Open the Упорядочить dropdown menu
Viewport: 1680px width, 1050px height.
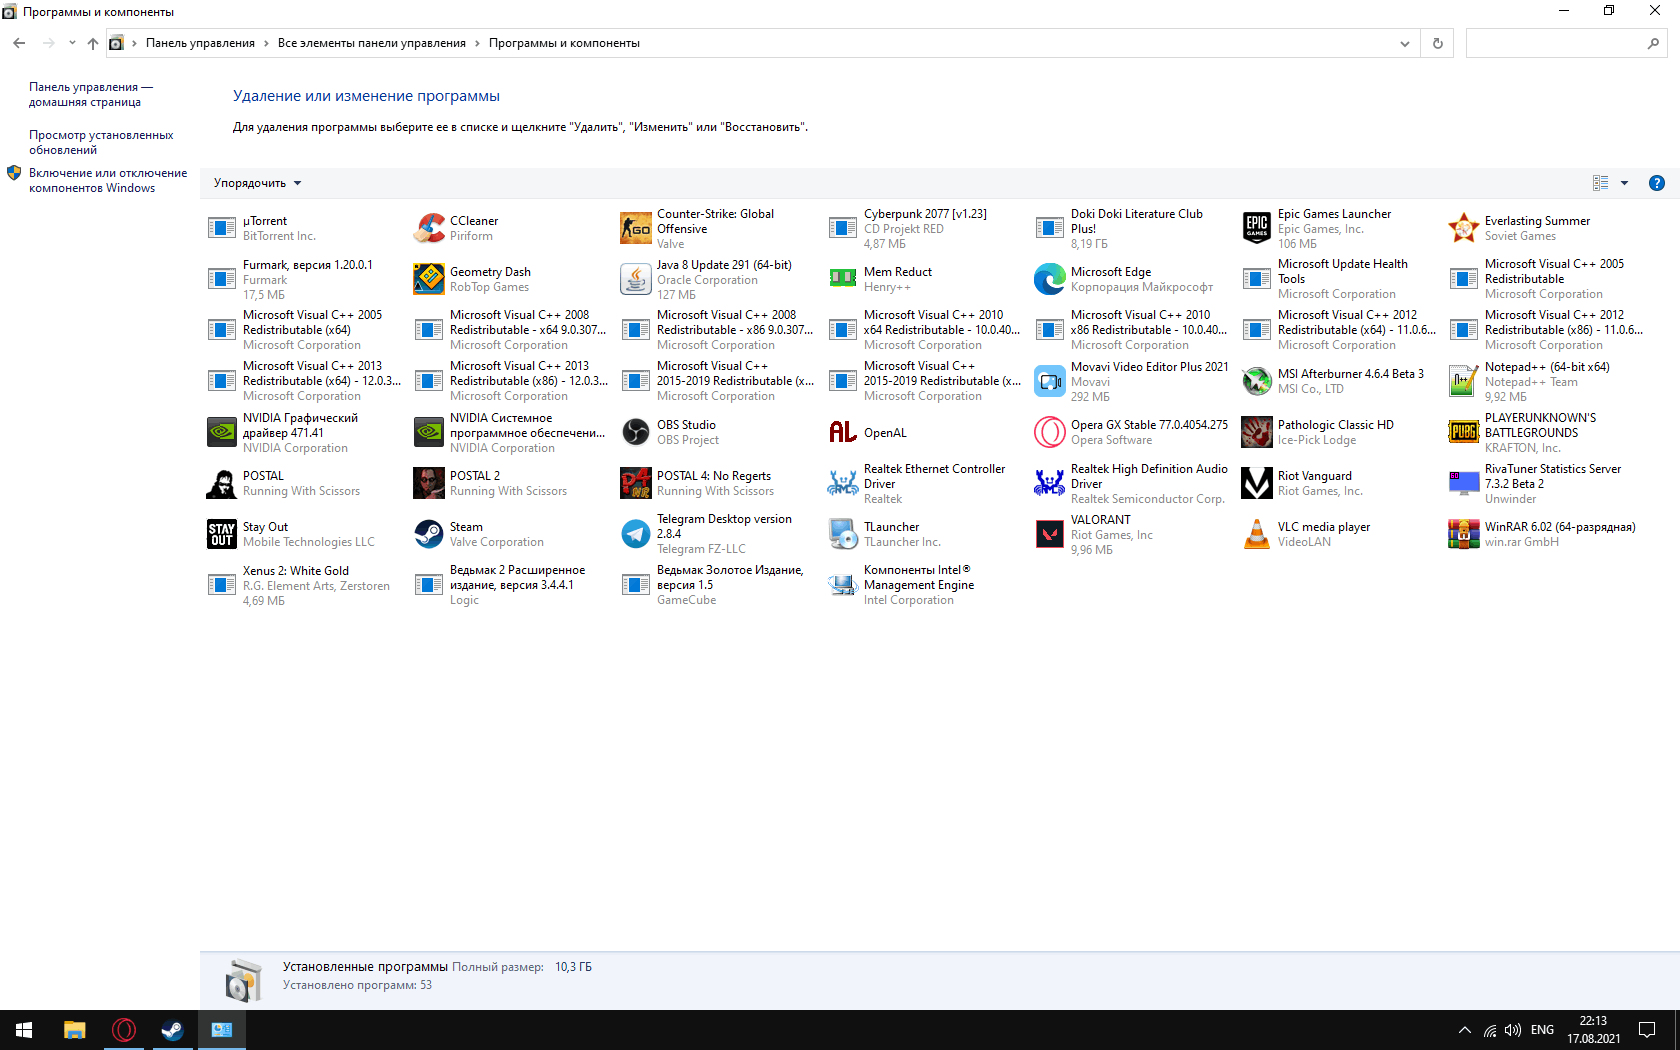tap(257, 183)
